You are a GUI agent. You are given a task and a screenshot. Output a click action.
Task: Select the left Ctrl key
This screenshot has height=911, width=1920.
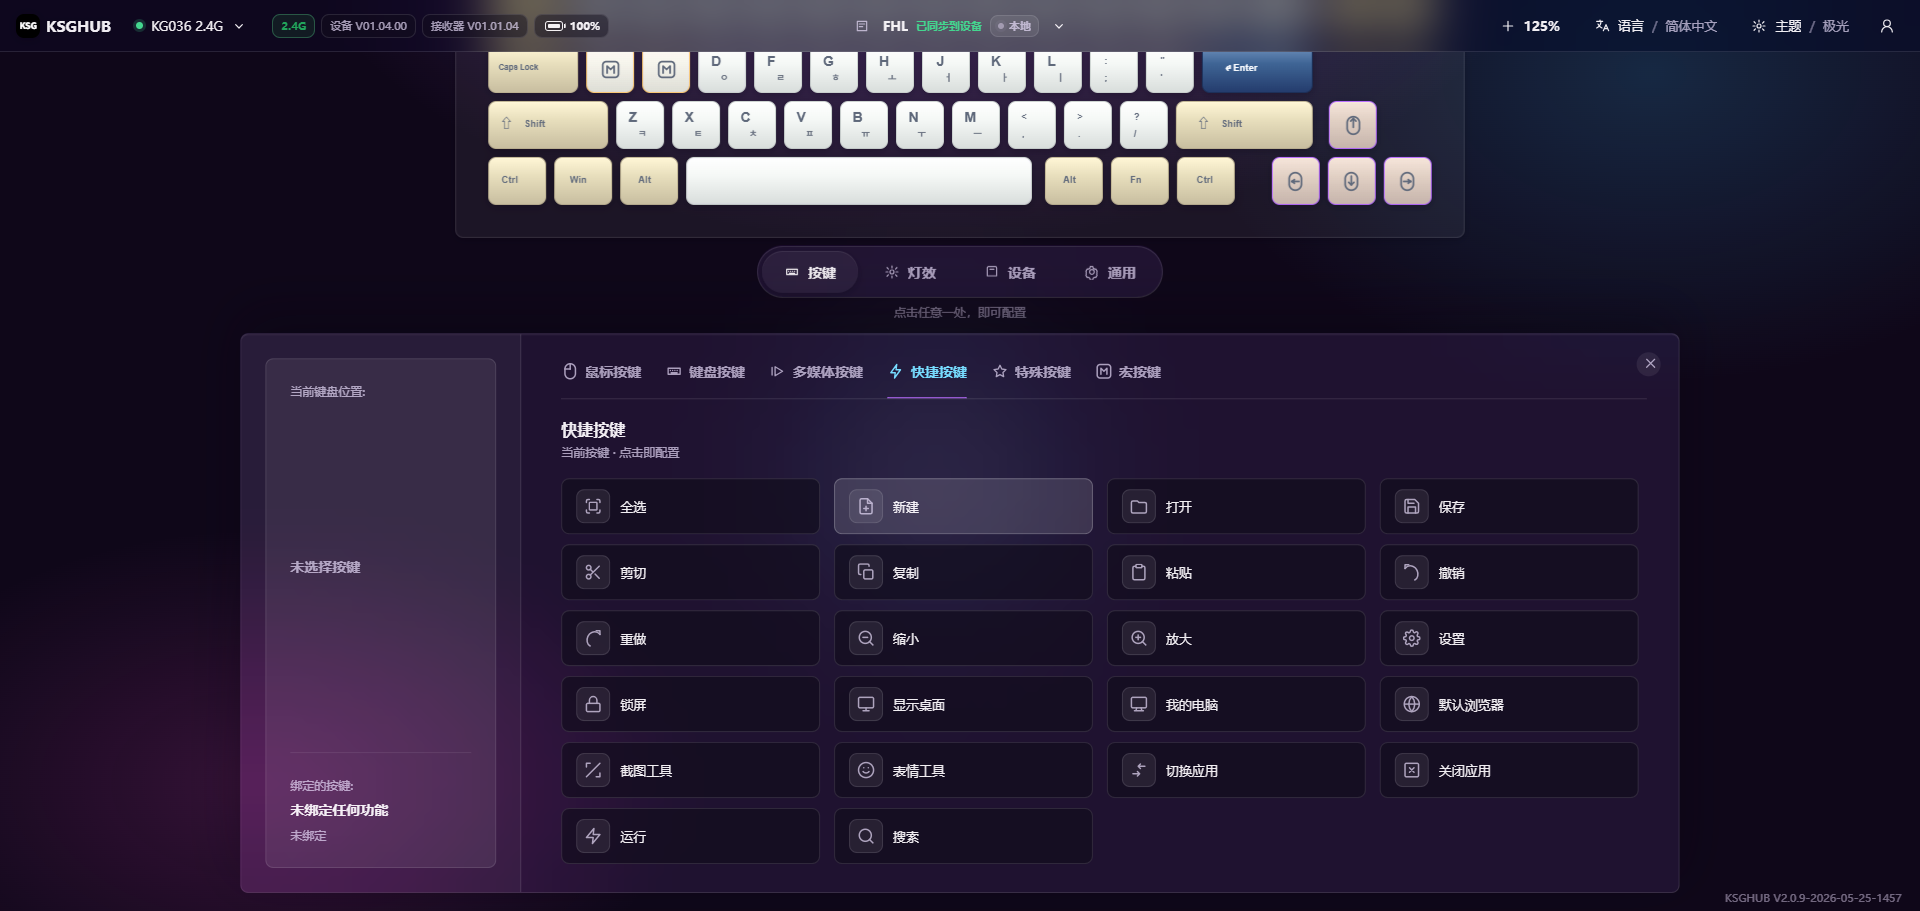point(516,181)
